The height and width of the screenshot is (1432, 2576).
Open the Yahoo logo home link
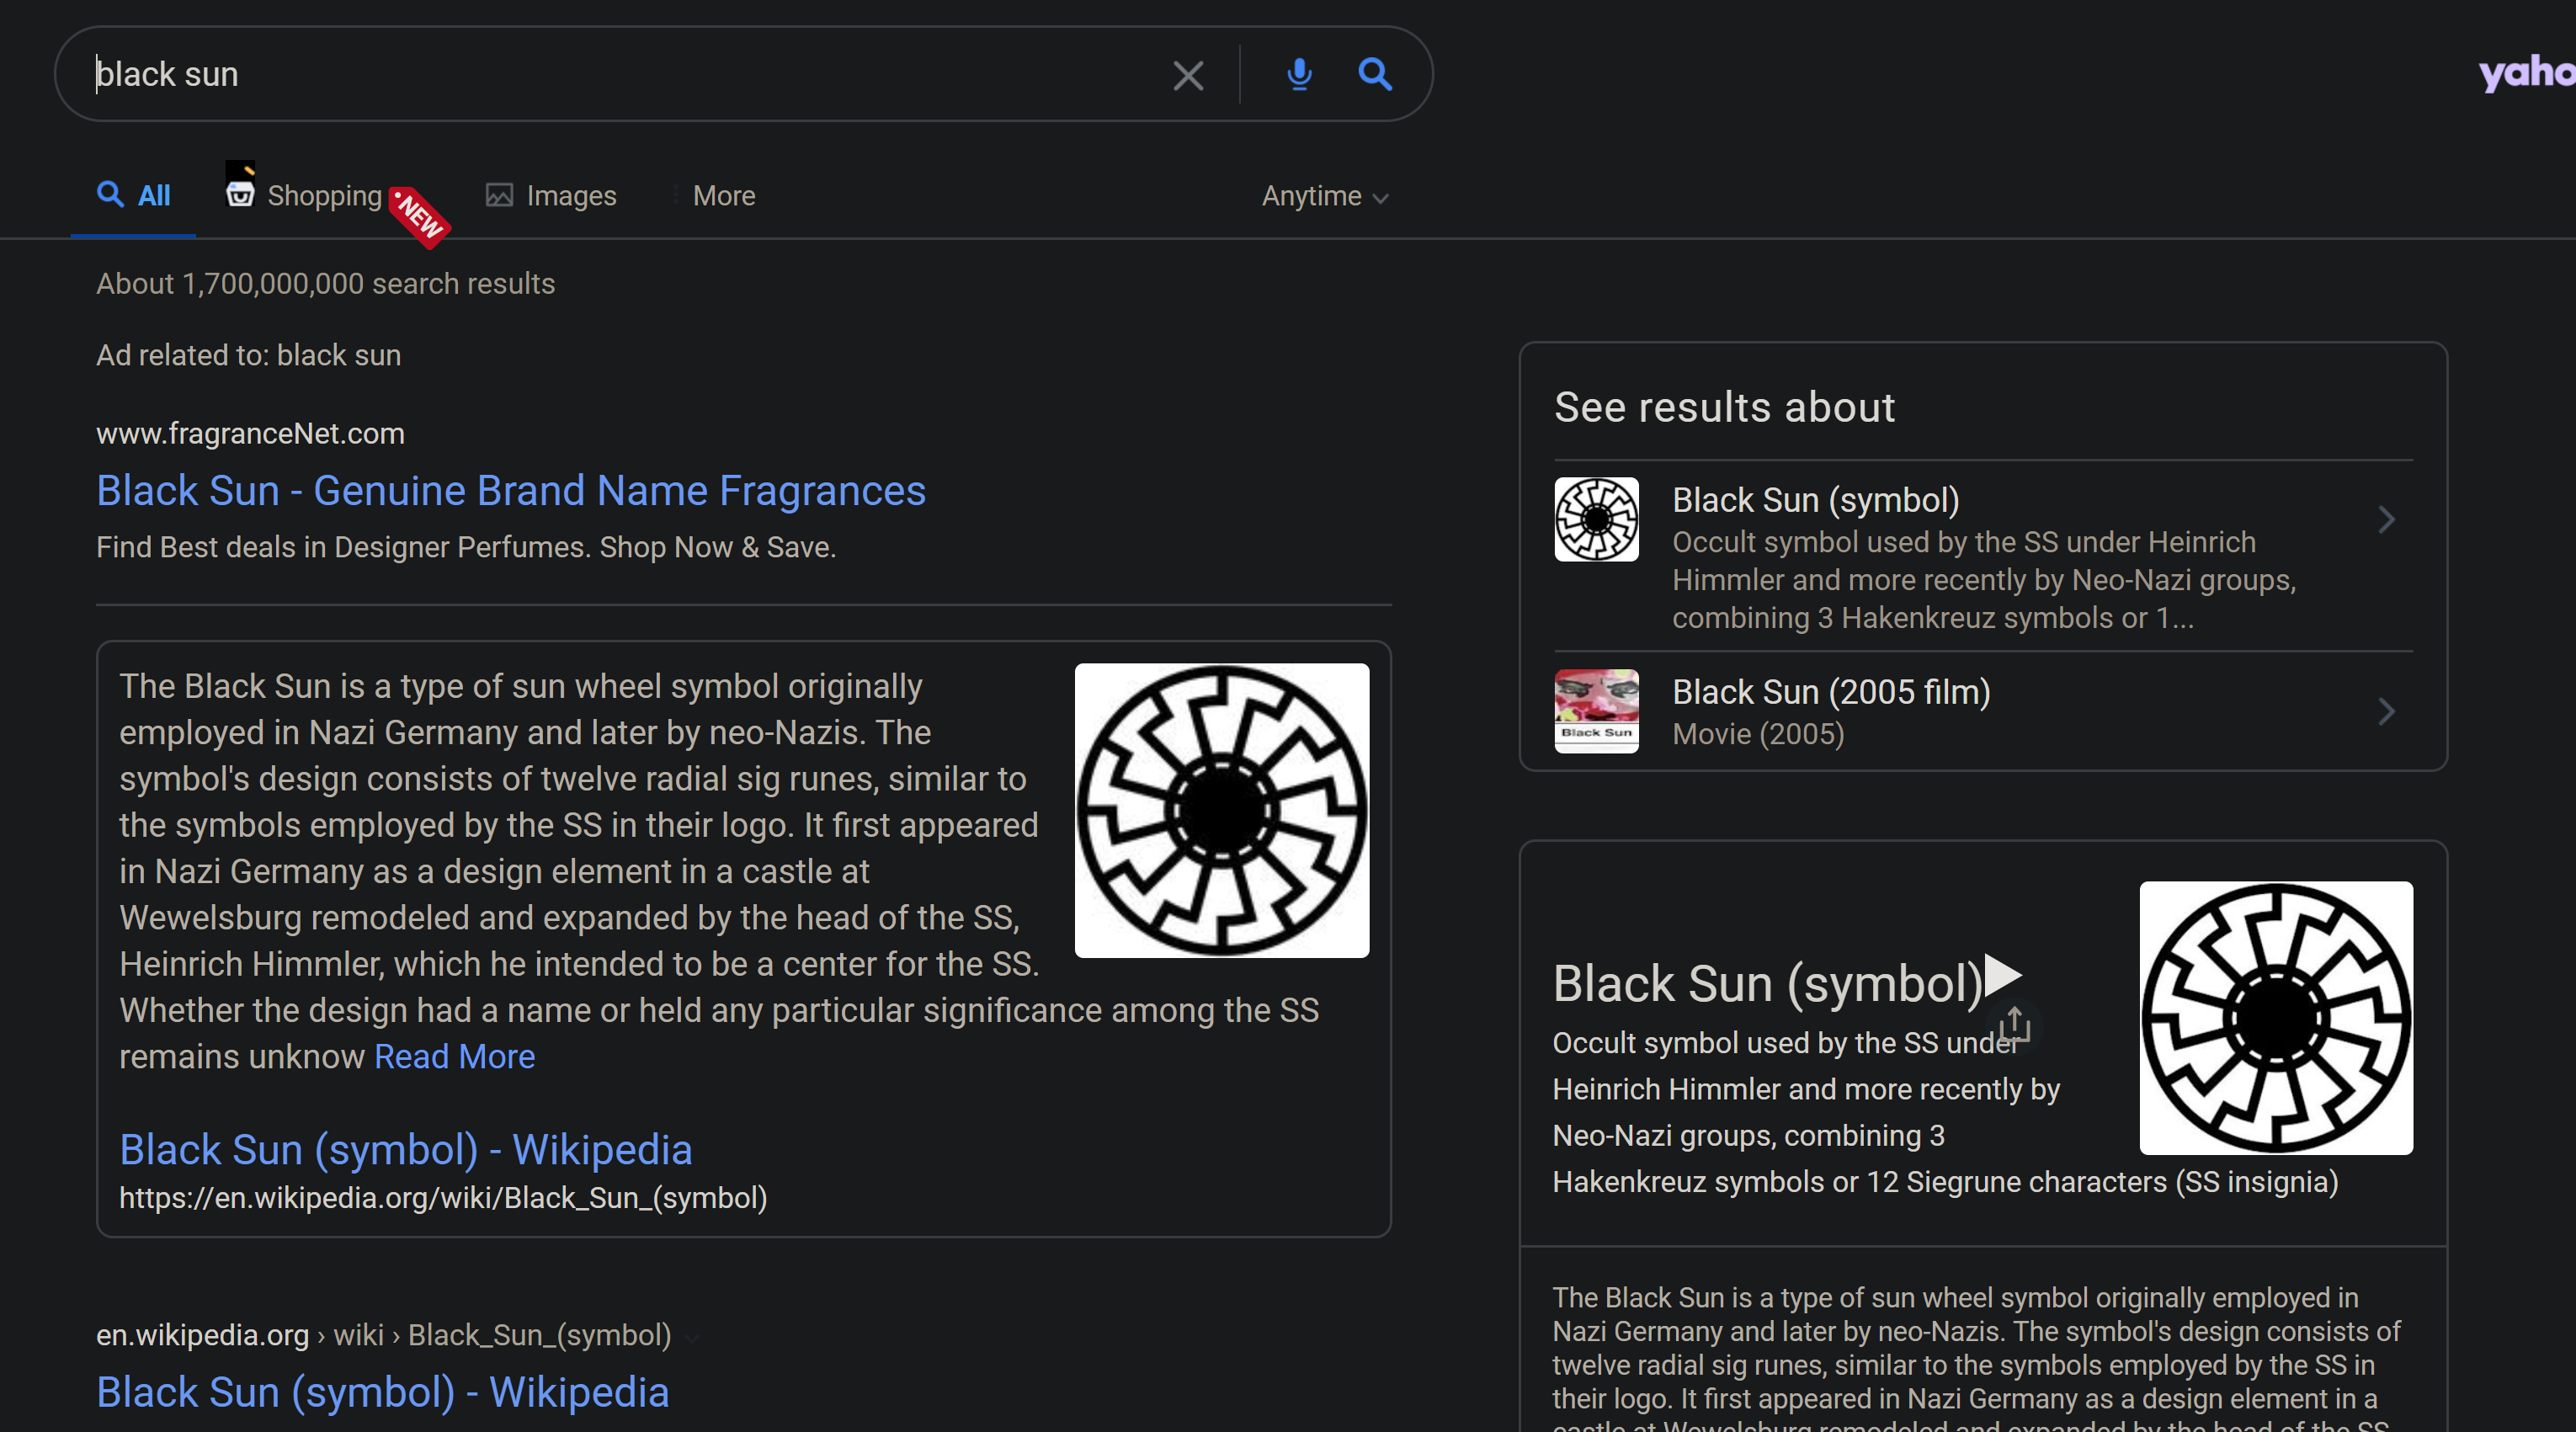click(2526, 72)
